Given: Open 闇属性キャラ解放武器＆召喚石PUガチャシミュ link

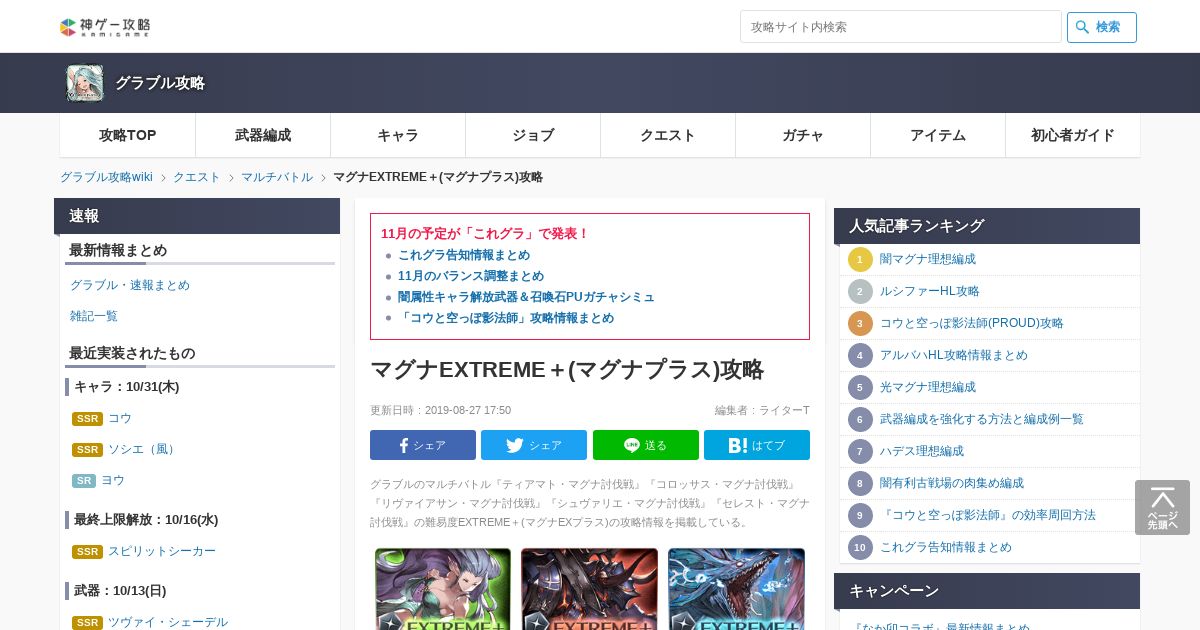Looking at the screenshot, I should click(x=526, y=297).
